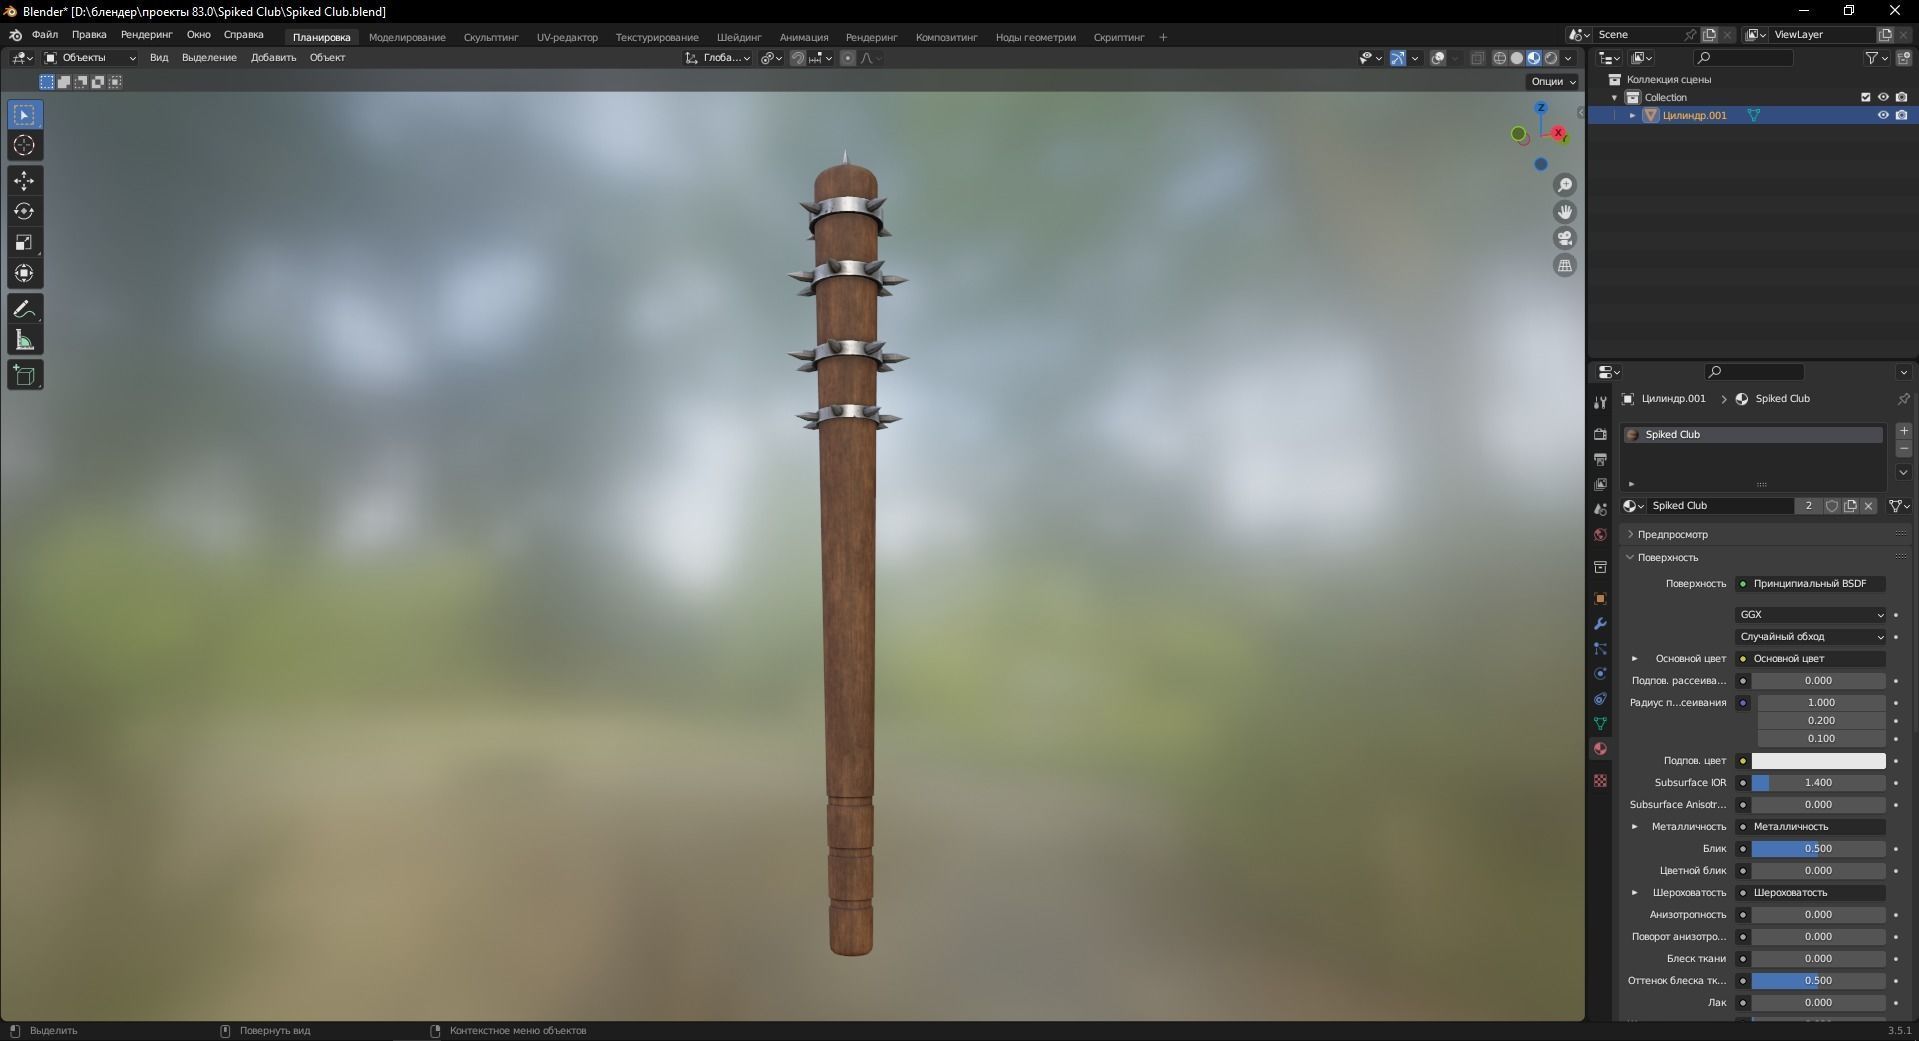Toggle render camera icon for Цилиндр.001
The width and height of the screenshot is (1919, 1041).
click(x=1901, y=115)
